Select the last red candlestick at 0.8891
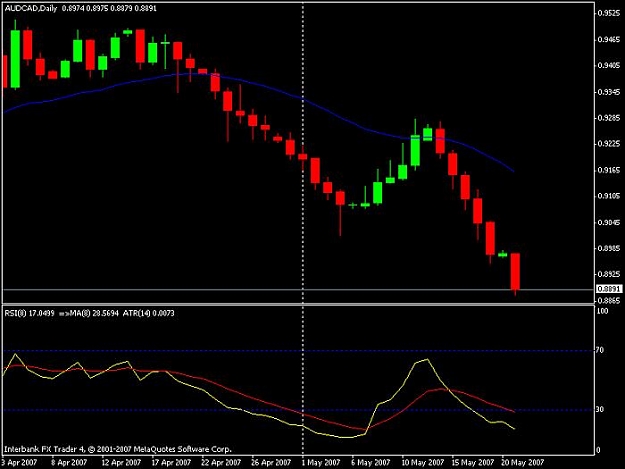Screen dimensions: 625x469 point(515,271)
